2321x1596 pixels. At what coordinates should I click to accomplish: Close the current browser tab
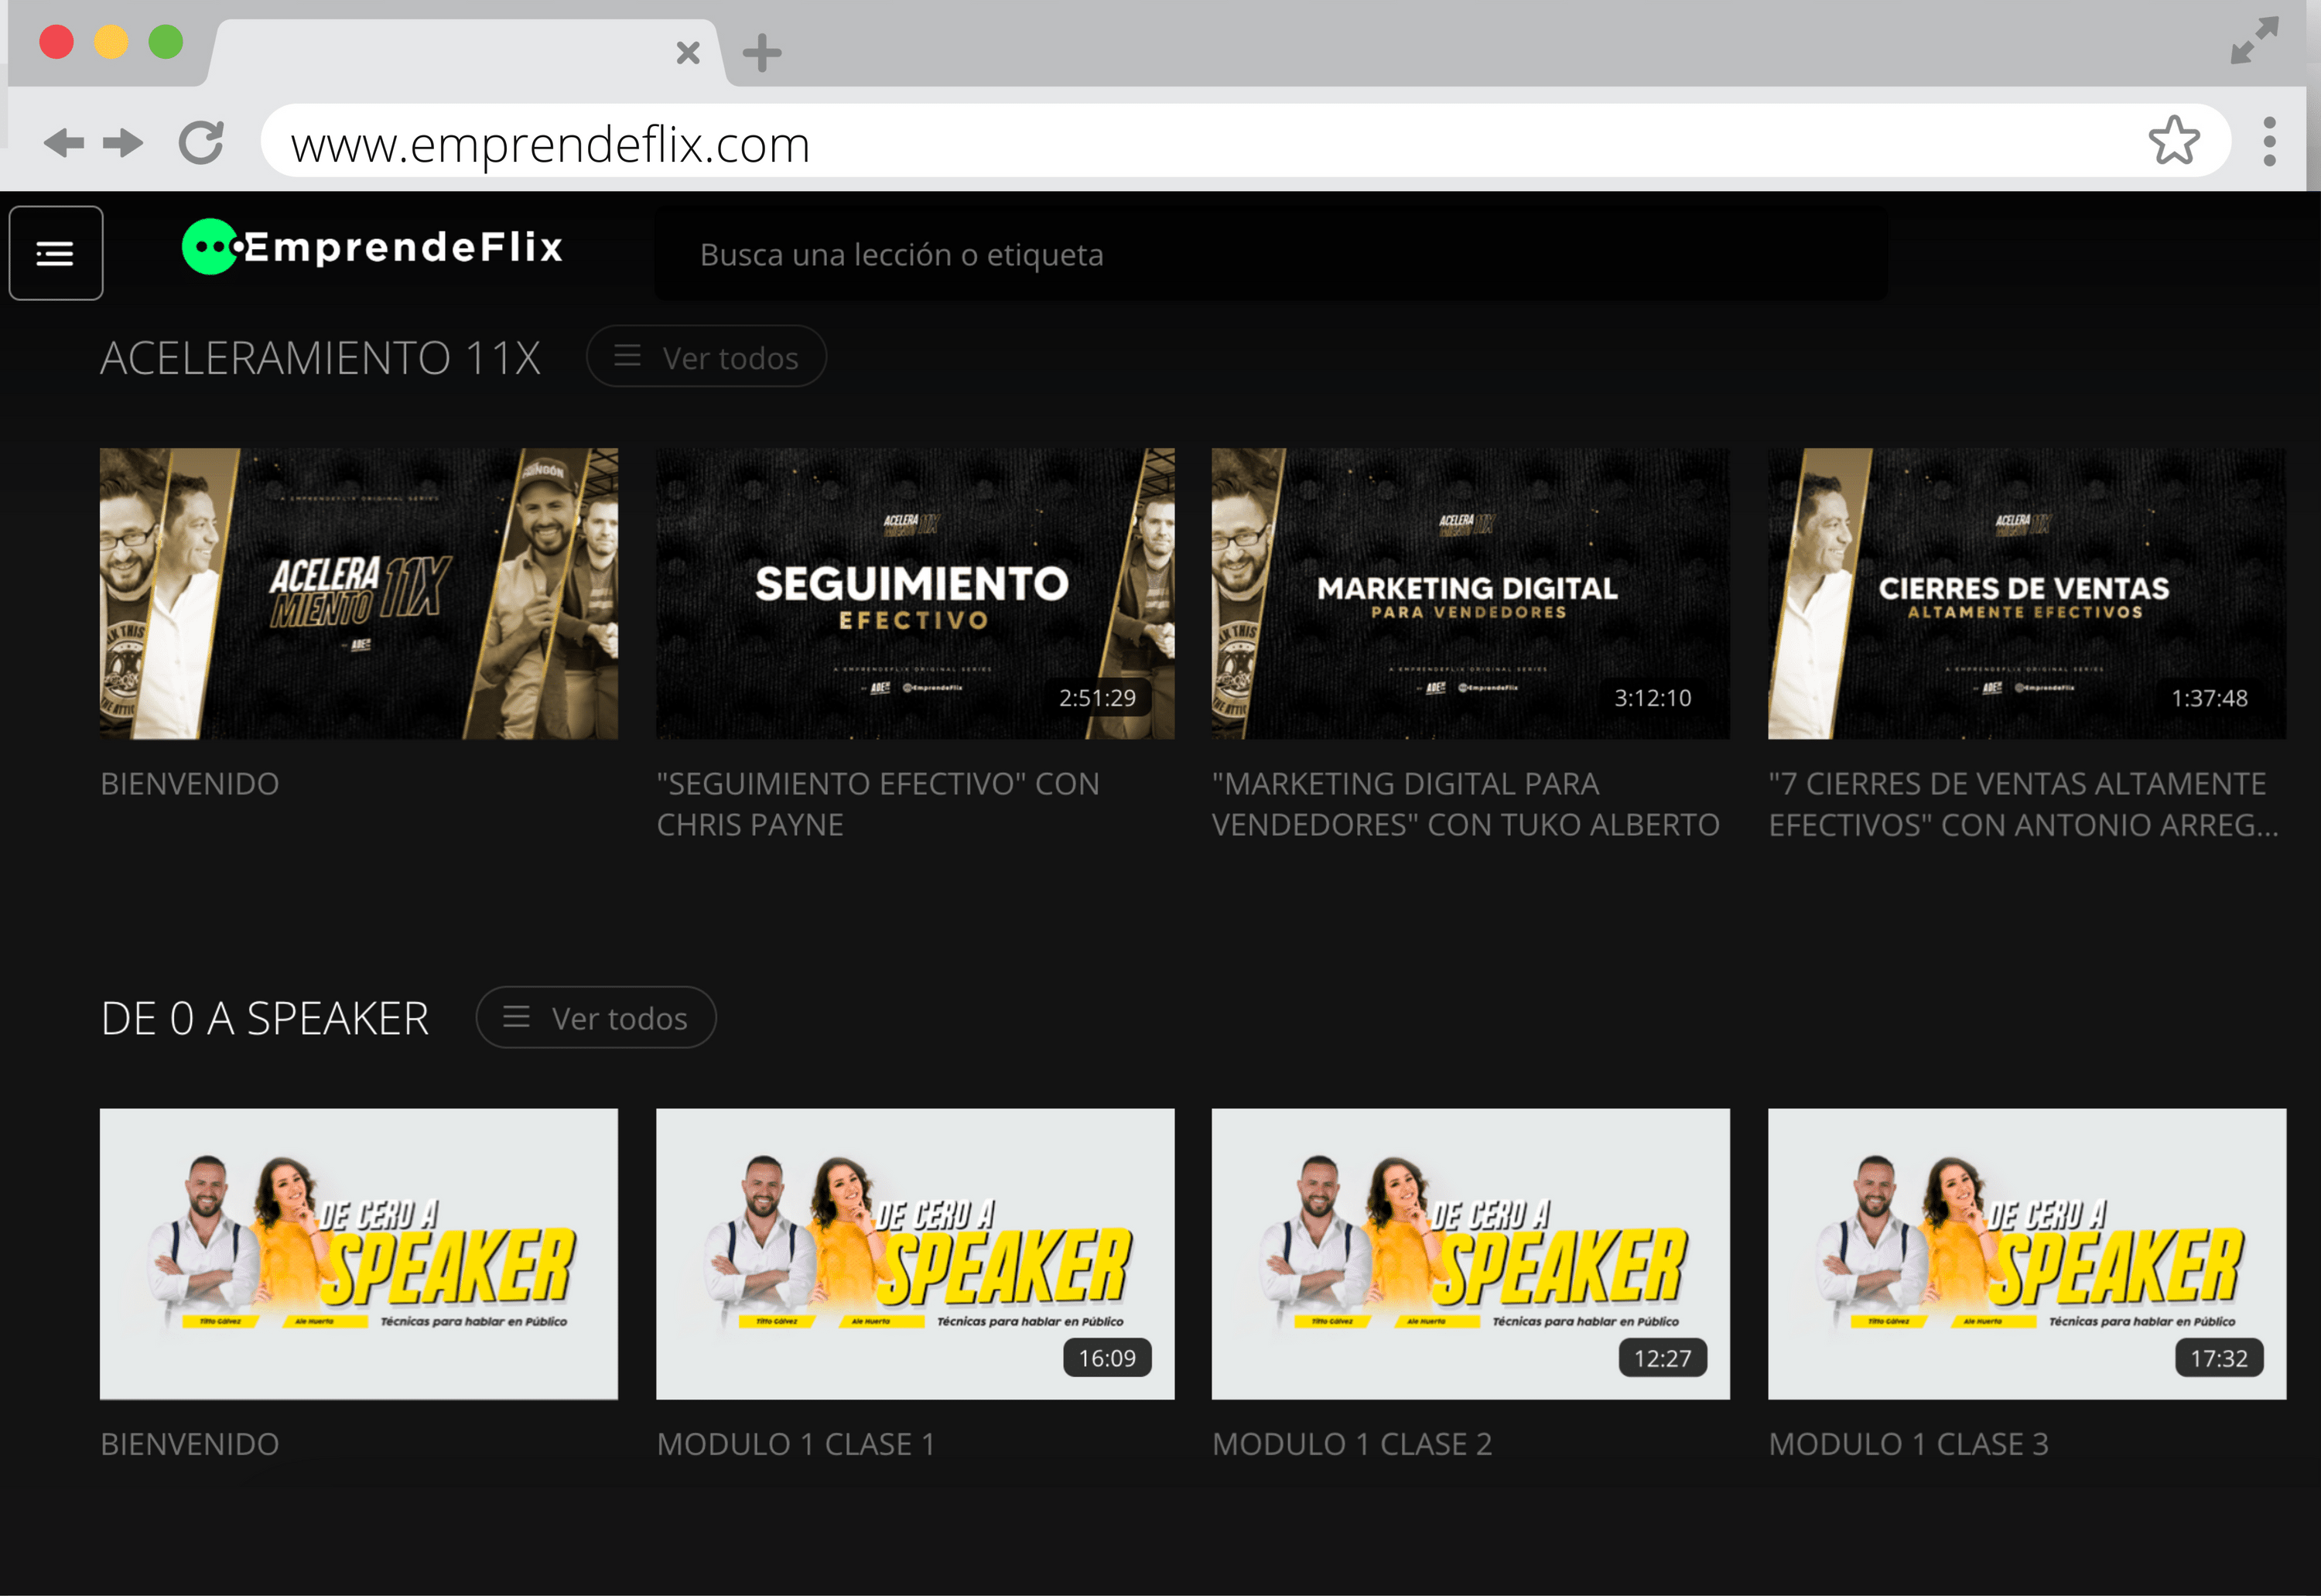688,53
